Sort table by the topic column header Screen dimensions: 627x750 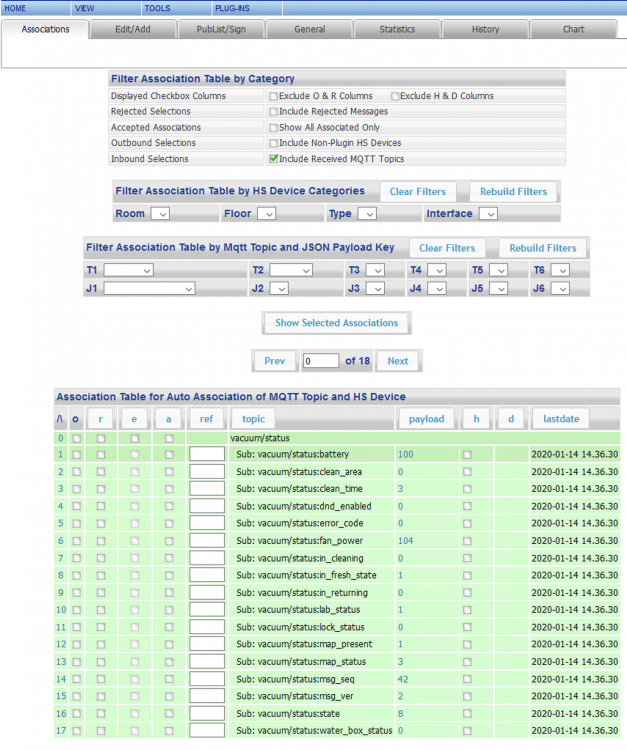[x=253, y=419]
